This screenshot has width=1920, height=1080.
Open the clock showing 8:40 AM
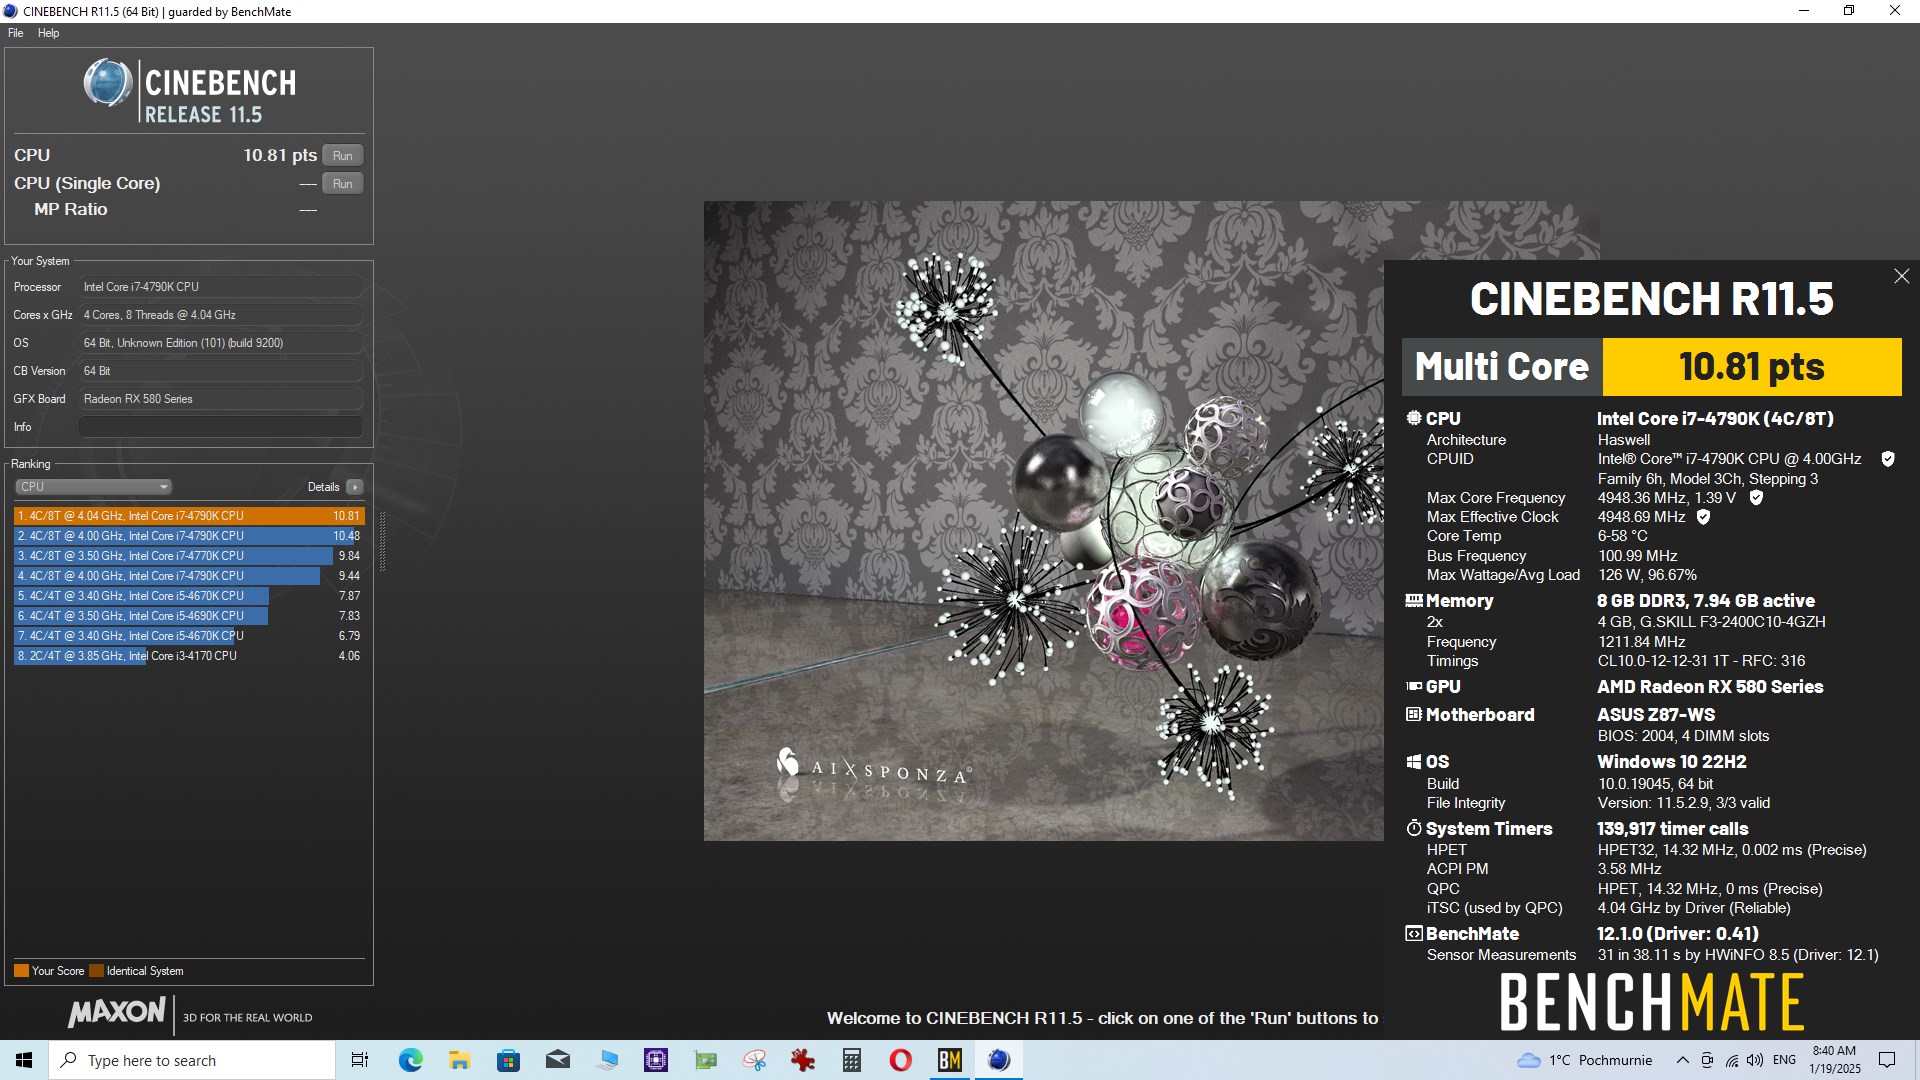click(1834, 1060)
